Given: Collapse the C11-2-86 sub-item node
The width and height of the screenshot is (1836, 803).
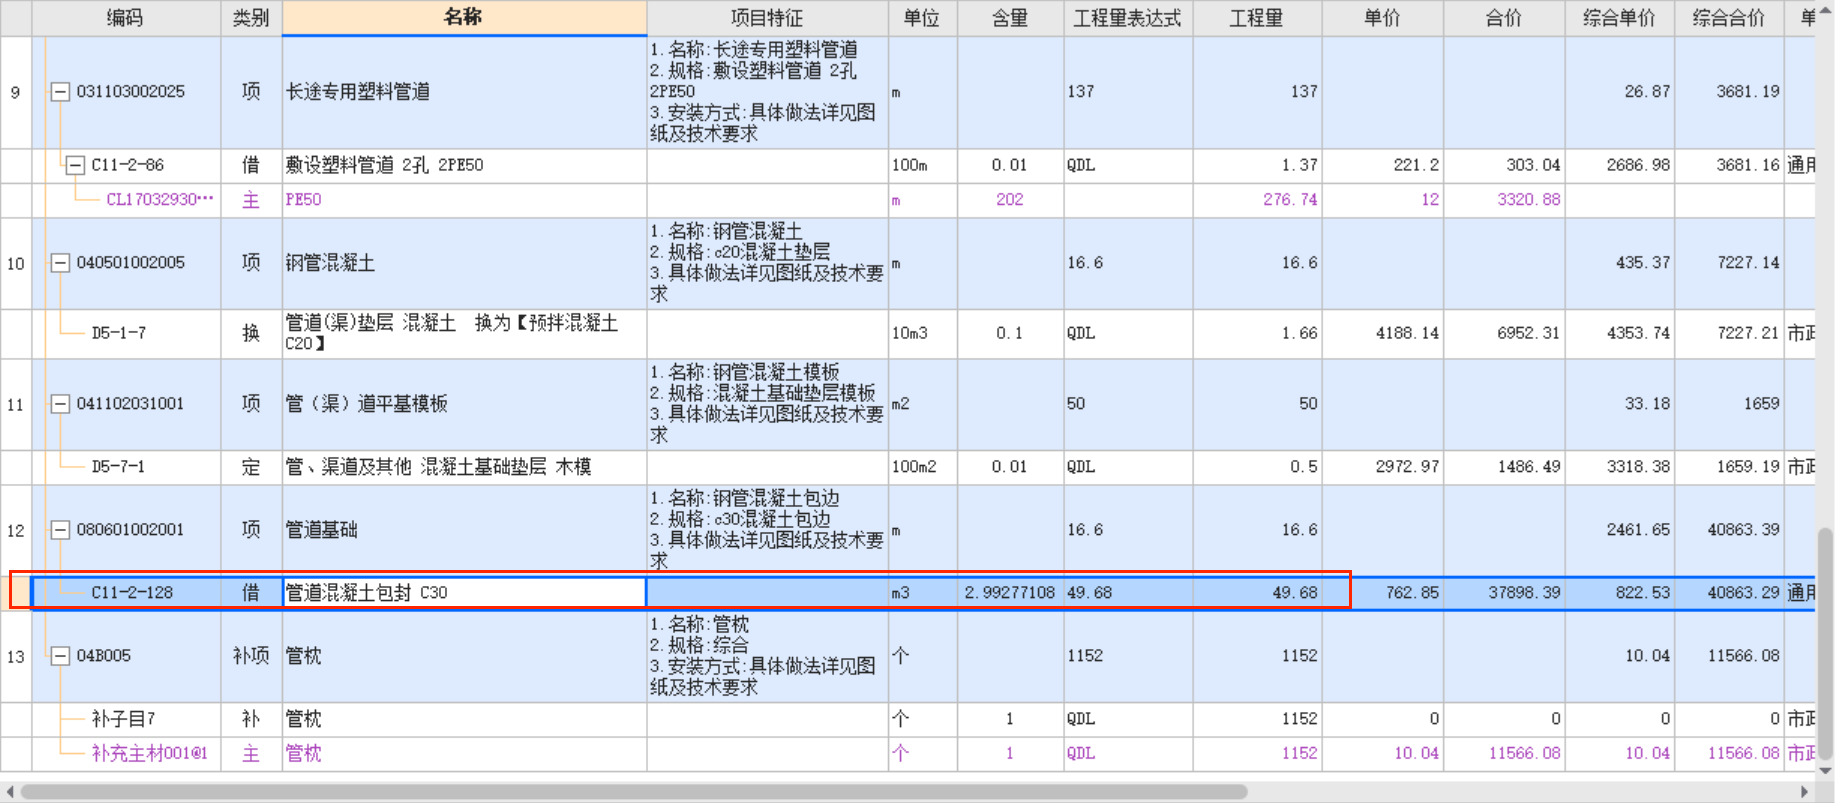Looking at the screenshot, I should (x=75, y=166).
